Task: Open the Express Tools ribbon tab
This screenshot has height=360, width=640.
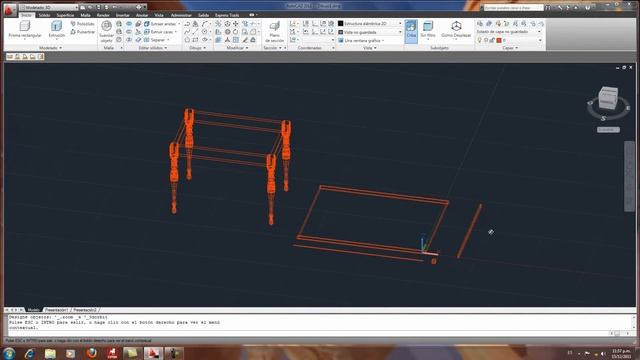Action: (227, 15)
